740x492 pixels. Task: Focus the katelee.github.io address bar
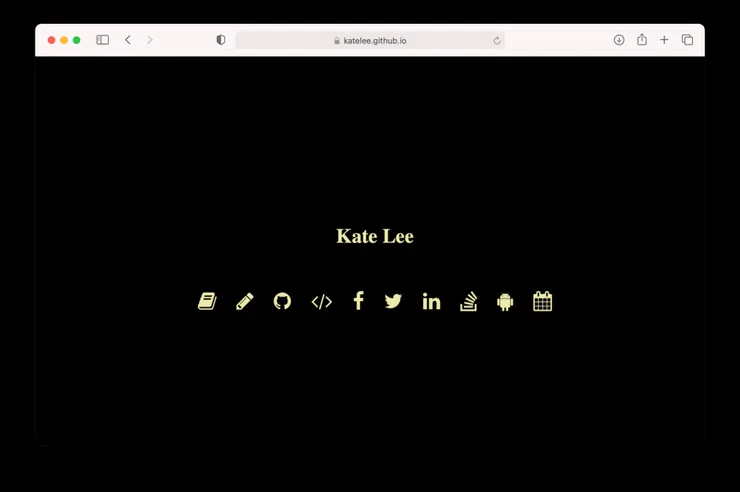pyautogui.click(x=370, y=41)
